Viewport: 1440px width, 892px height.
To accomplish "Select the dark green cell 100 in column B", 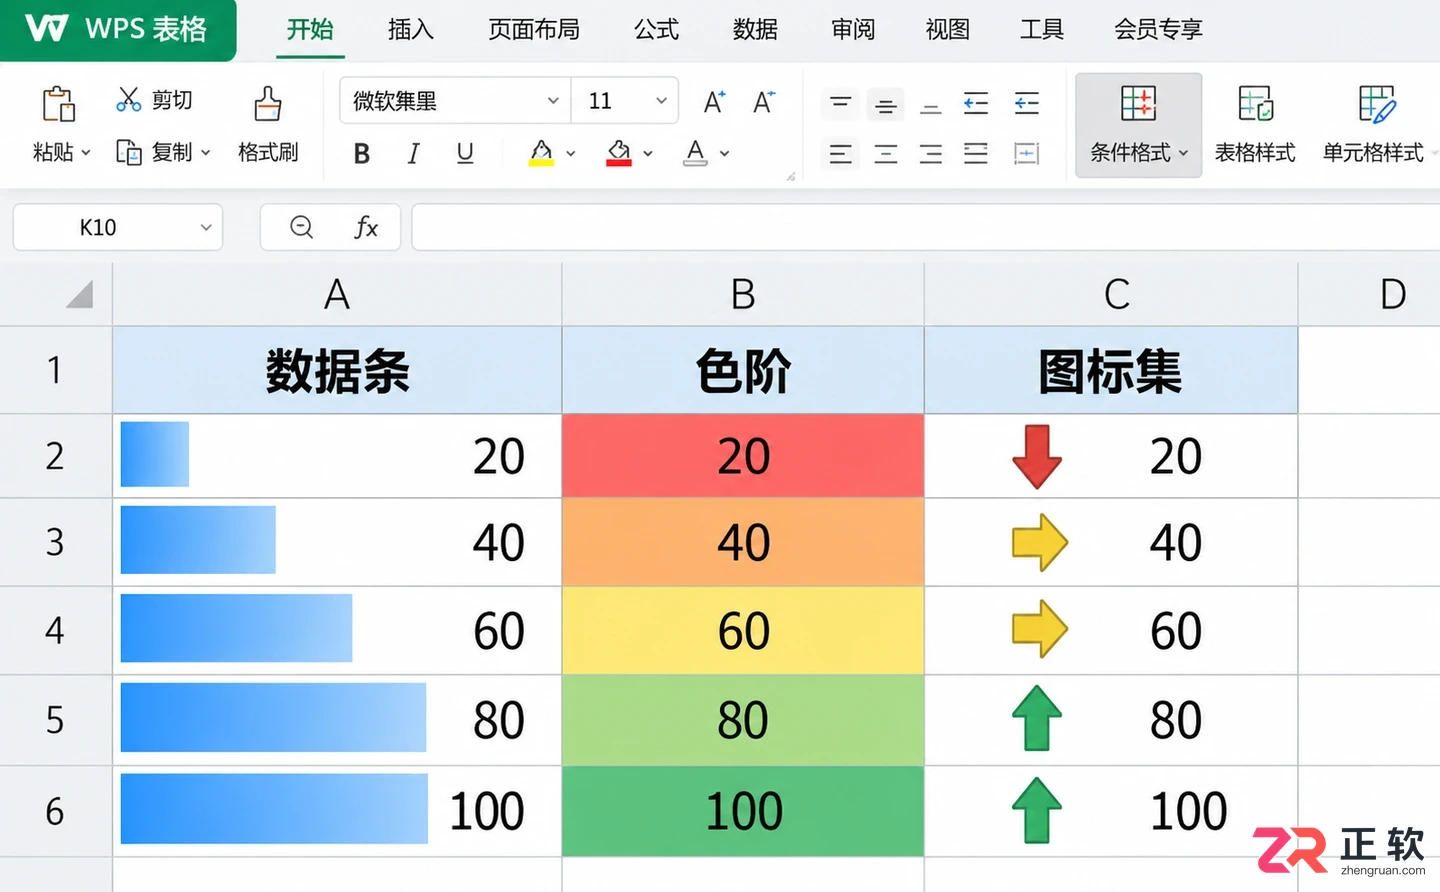I will pos(743,811).
